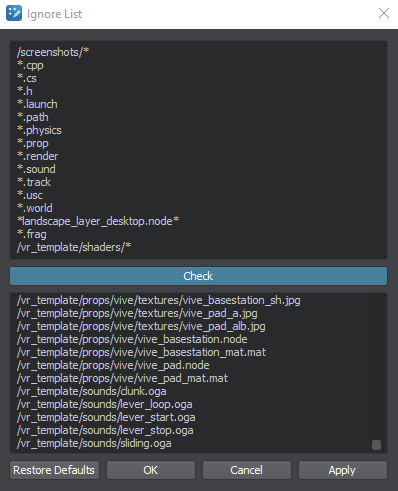Select lever_loop.oga result entry
Screen dimensions: 398x491
[105, 404]
